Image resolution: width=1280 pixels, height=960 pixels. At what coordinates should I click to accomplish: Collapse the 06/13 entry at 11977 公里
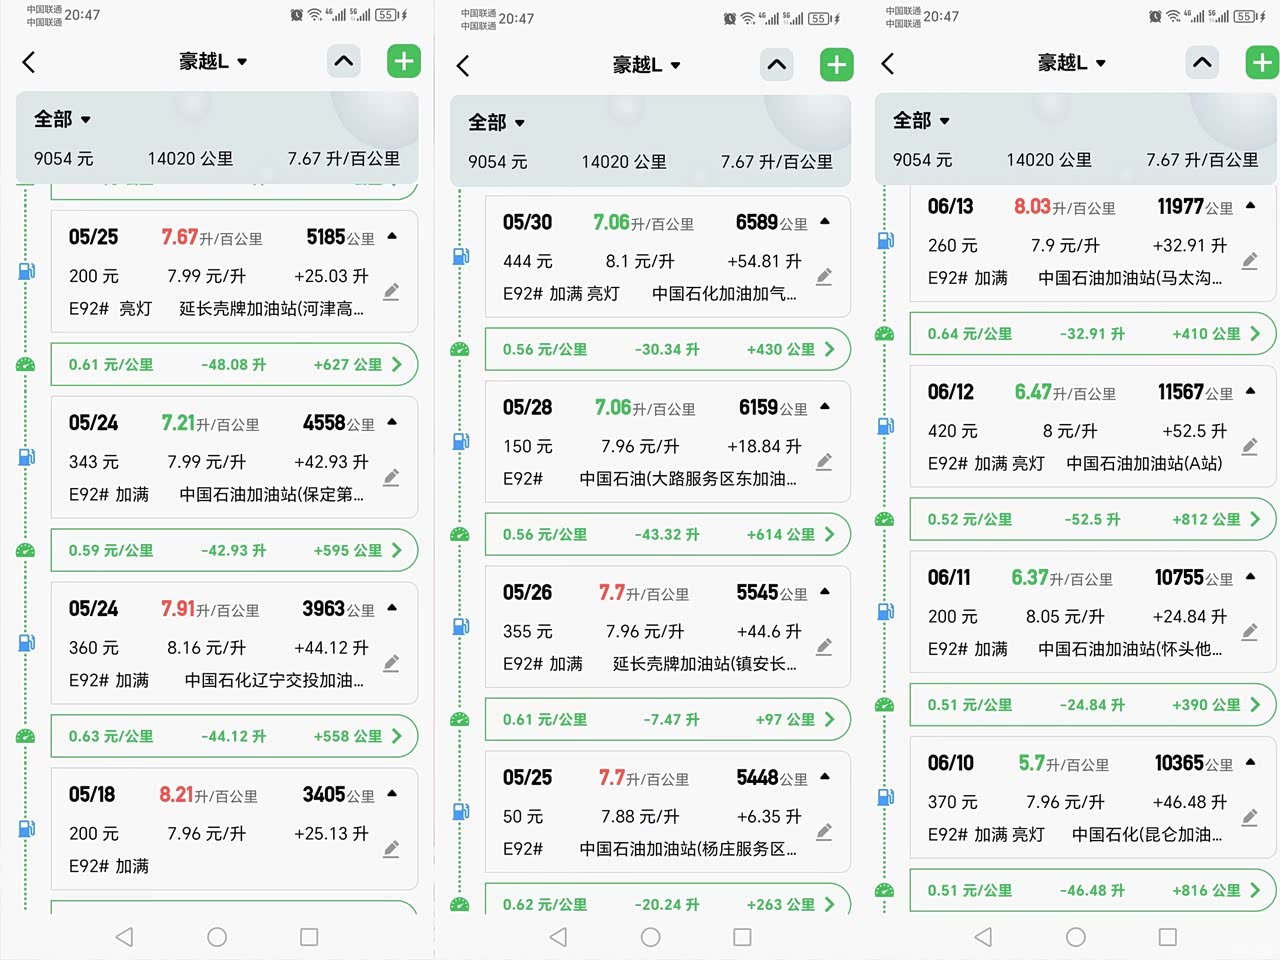point(1250,206)
